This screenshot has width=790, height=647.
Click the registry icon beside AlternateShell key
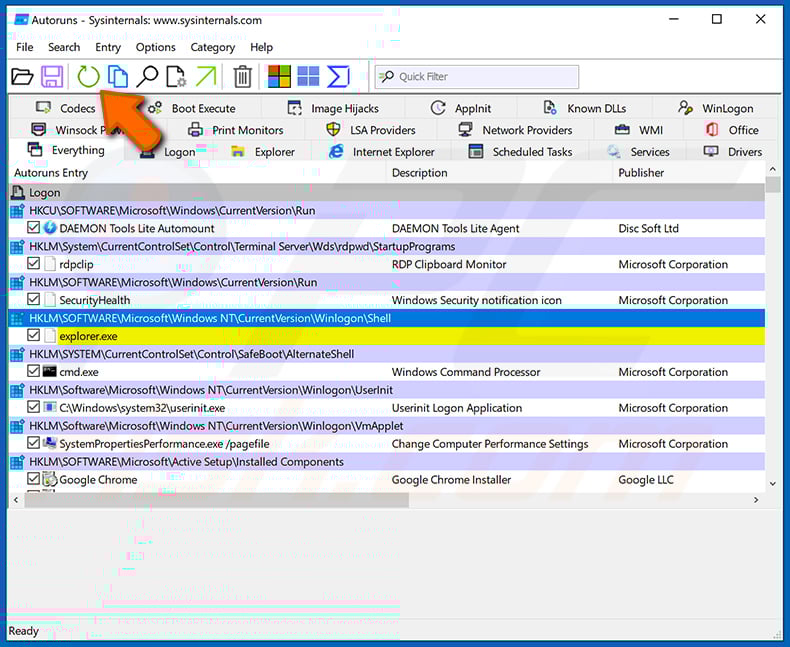coord(17,354)
